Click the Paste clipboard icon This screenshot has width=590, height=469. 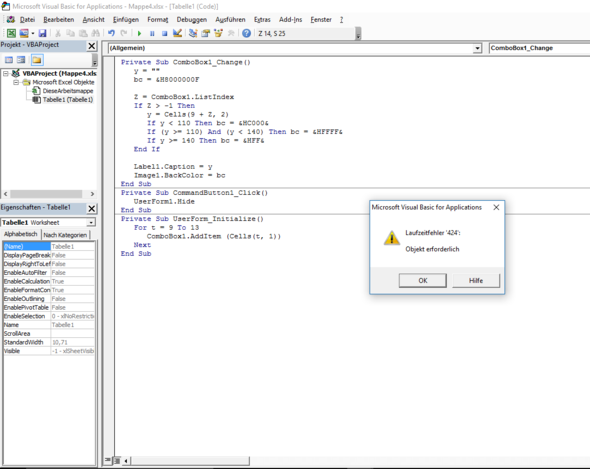tap(83, 33)
